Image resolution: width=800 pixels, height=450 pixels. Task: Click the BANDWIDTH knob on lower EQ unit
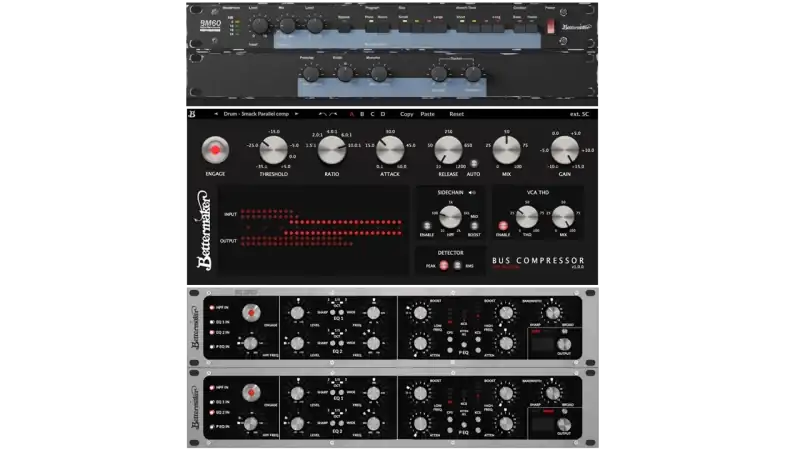pos(553,393)
